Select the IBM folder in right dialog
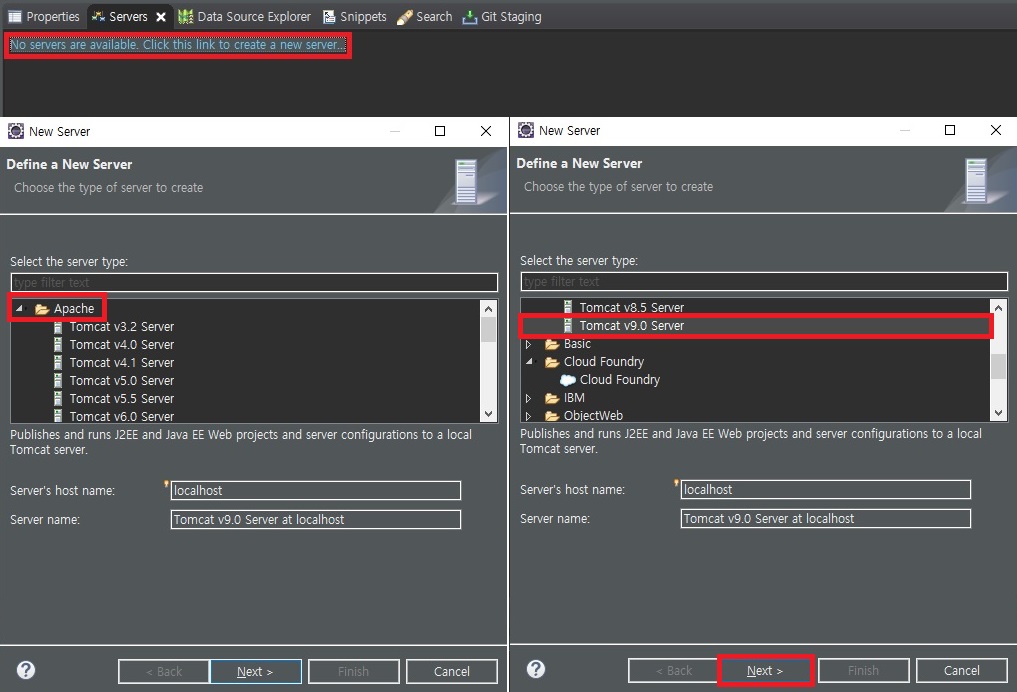This screenshot has width=1017, height=692. point(574,398)
